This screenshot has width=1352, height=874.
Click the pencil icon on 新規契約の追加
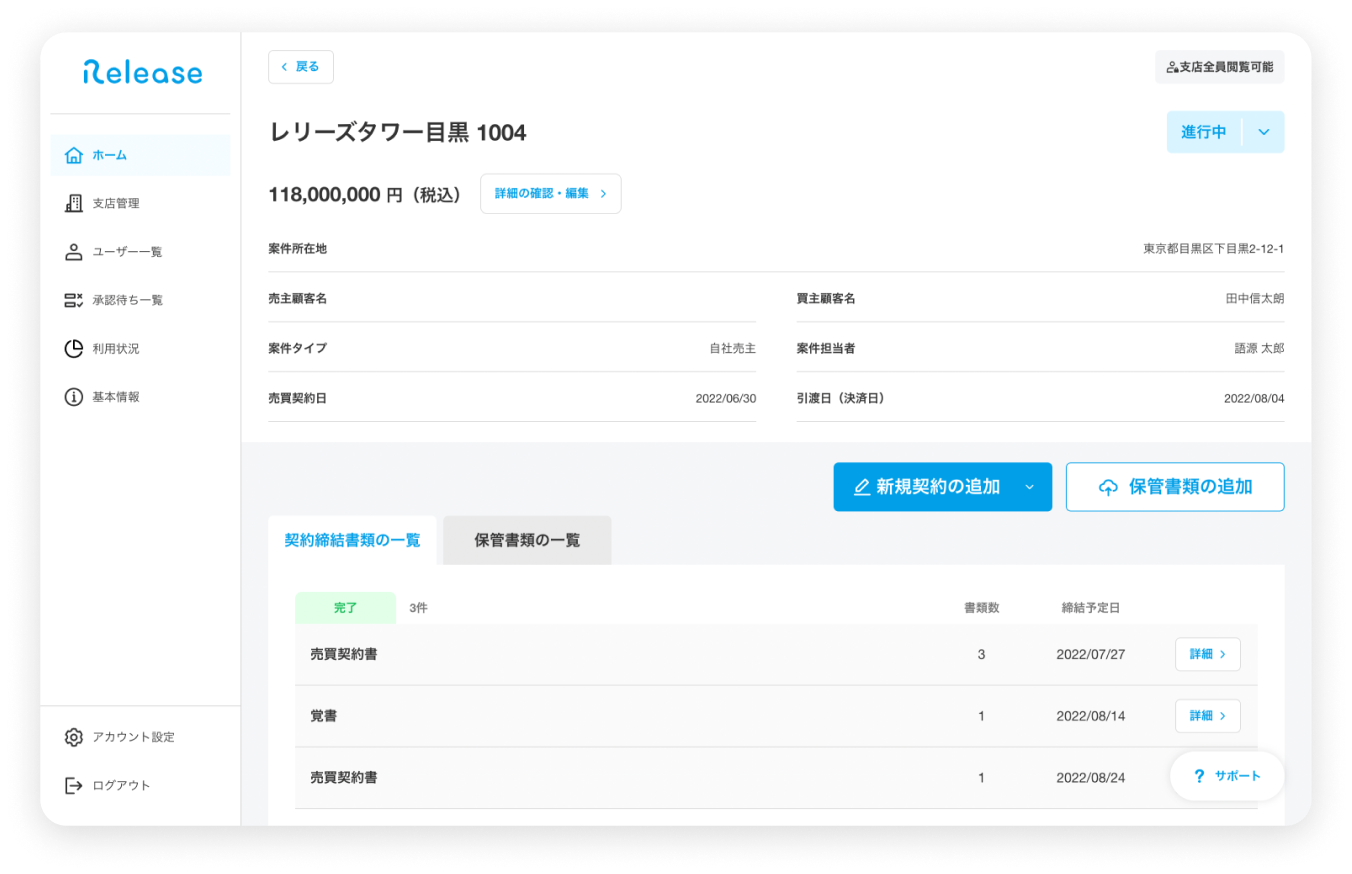[861, 487]
